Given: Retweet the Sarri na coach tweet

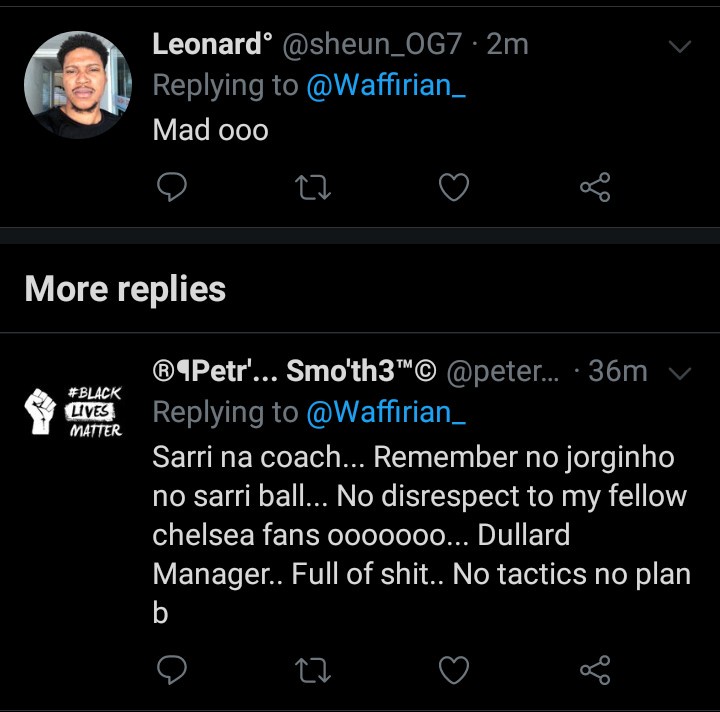Looking at the screenshot, I should pos(314,669).
